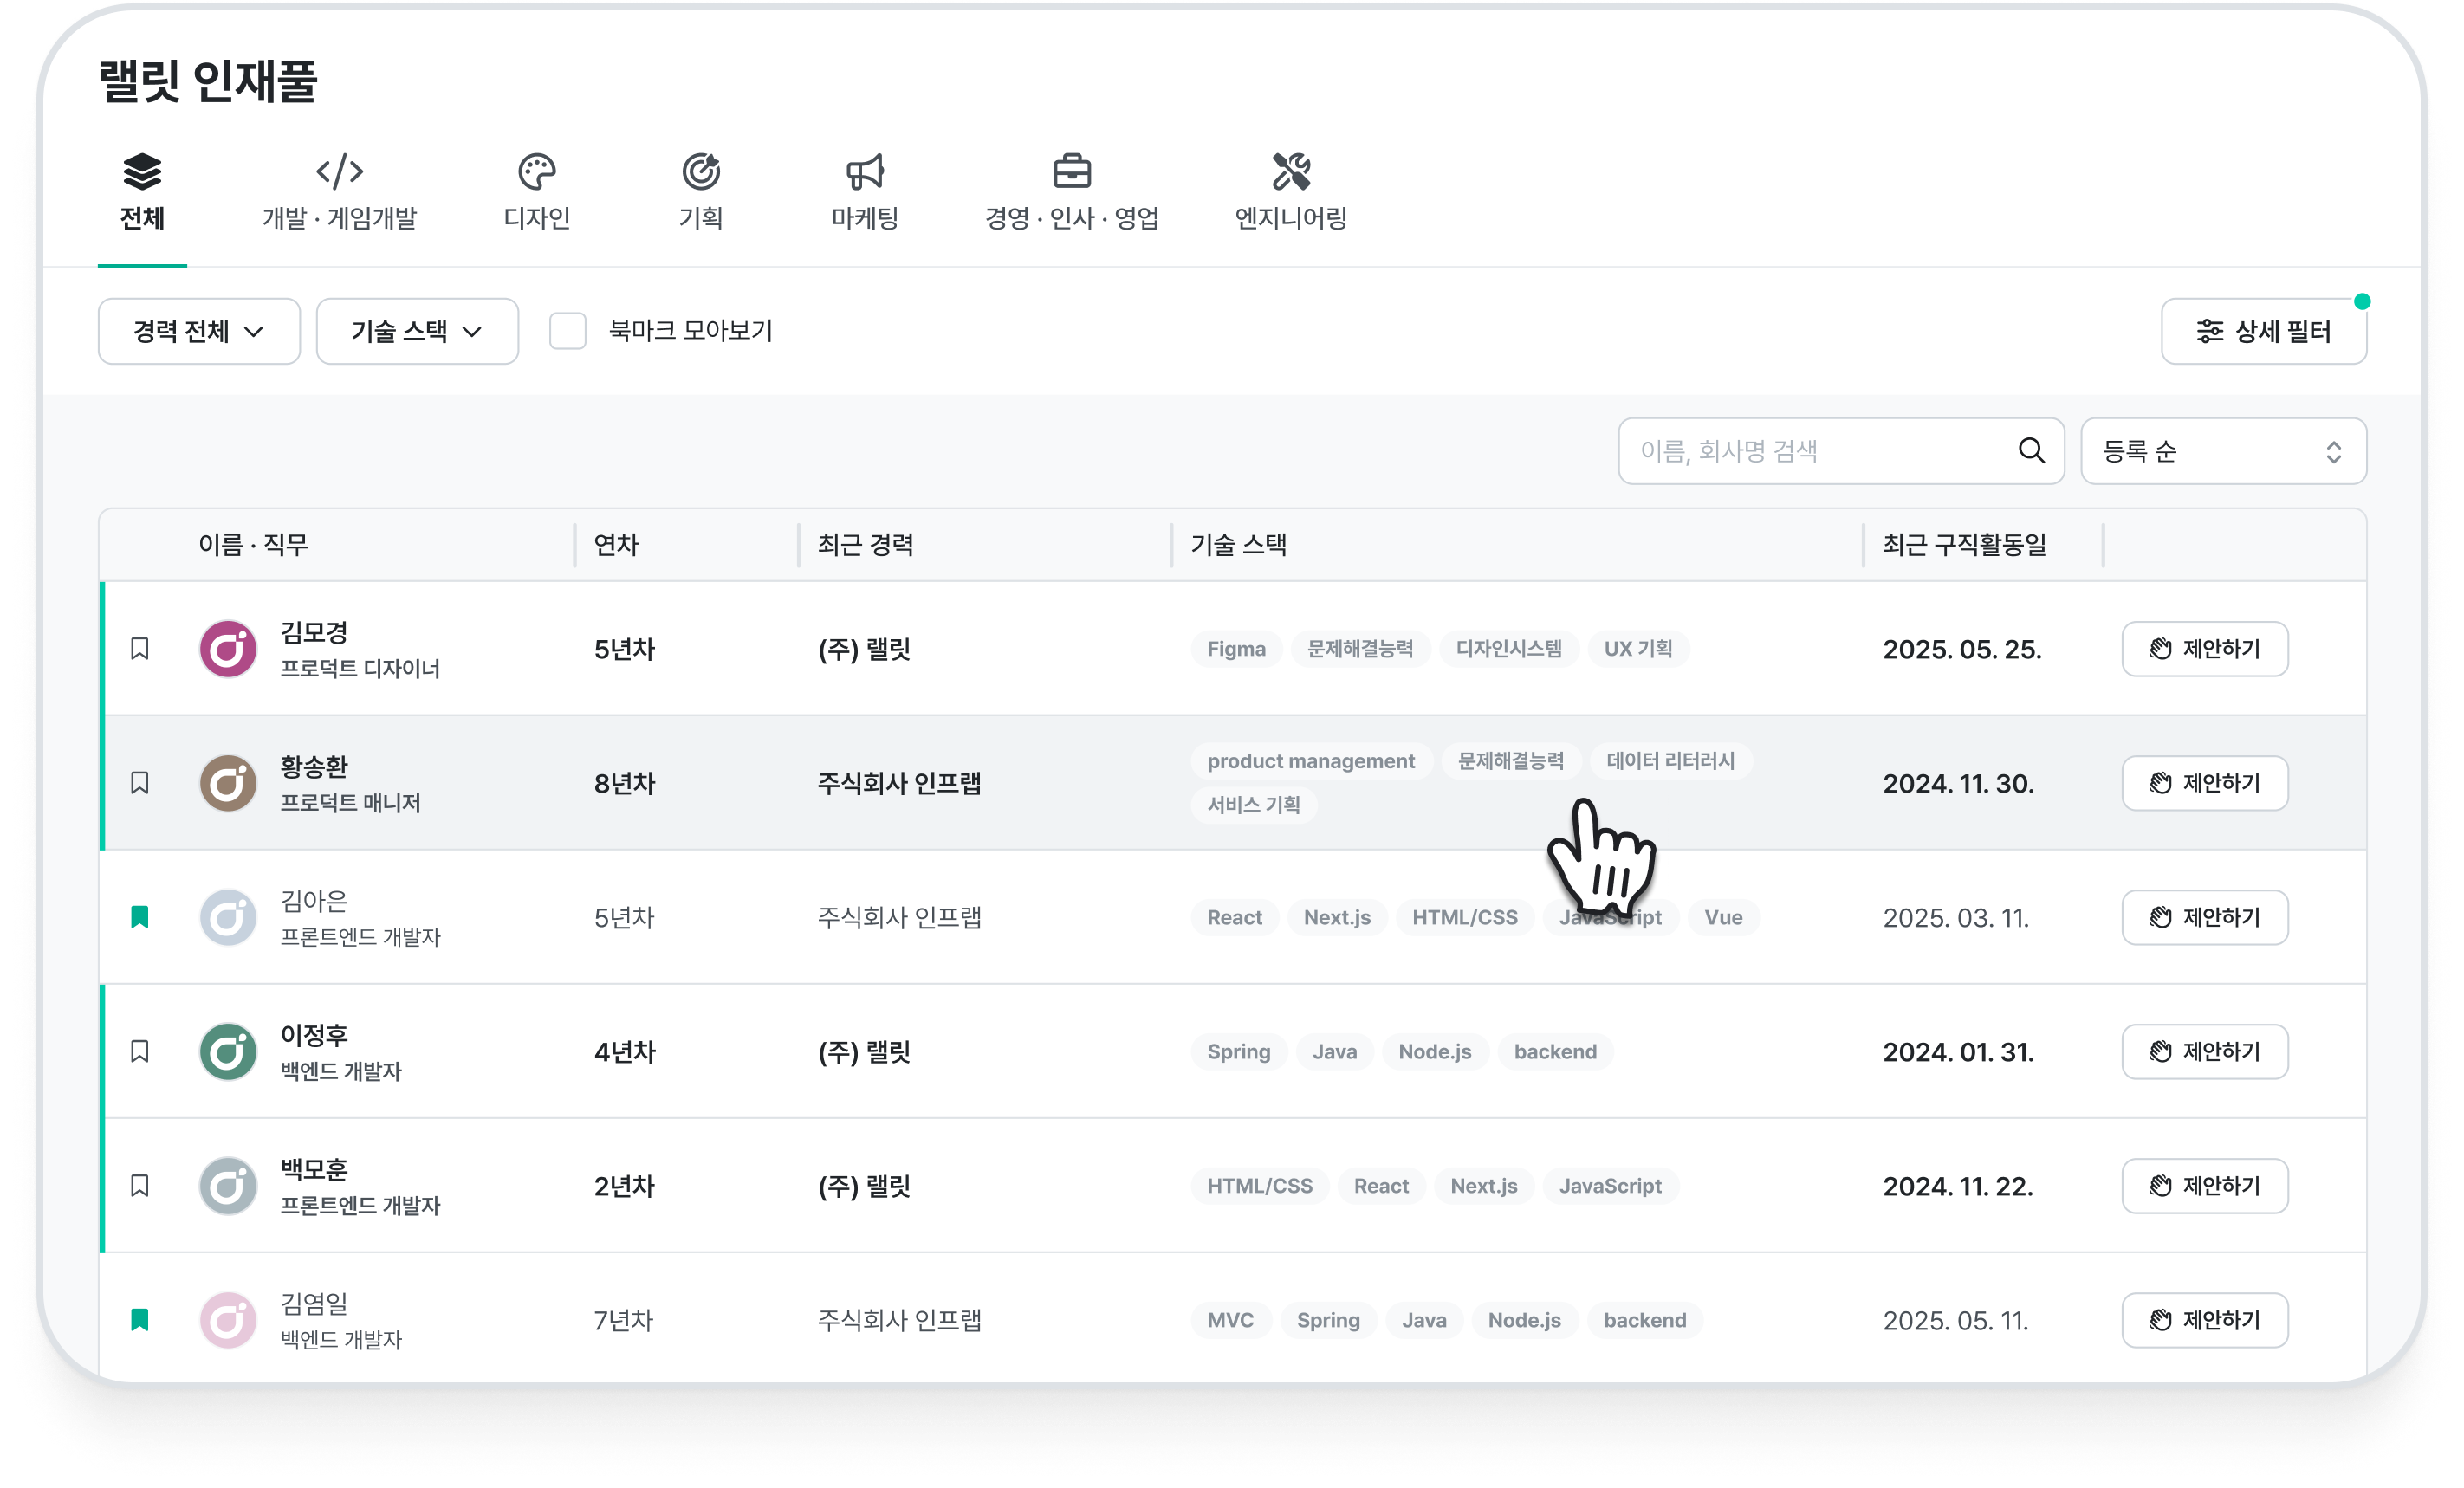Click the 디자인시스템 skill tag
Screen dimensions: 2464x1488
[x=1508, y=649]
